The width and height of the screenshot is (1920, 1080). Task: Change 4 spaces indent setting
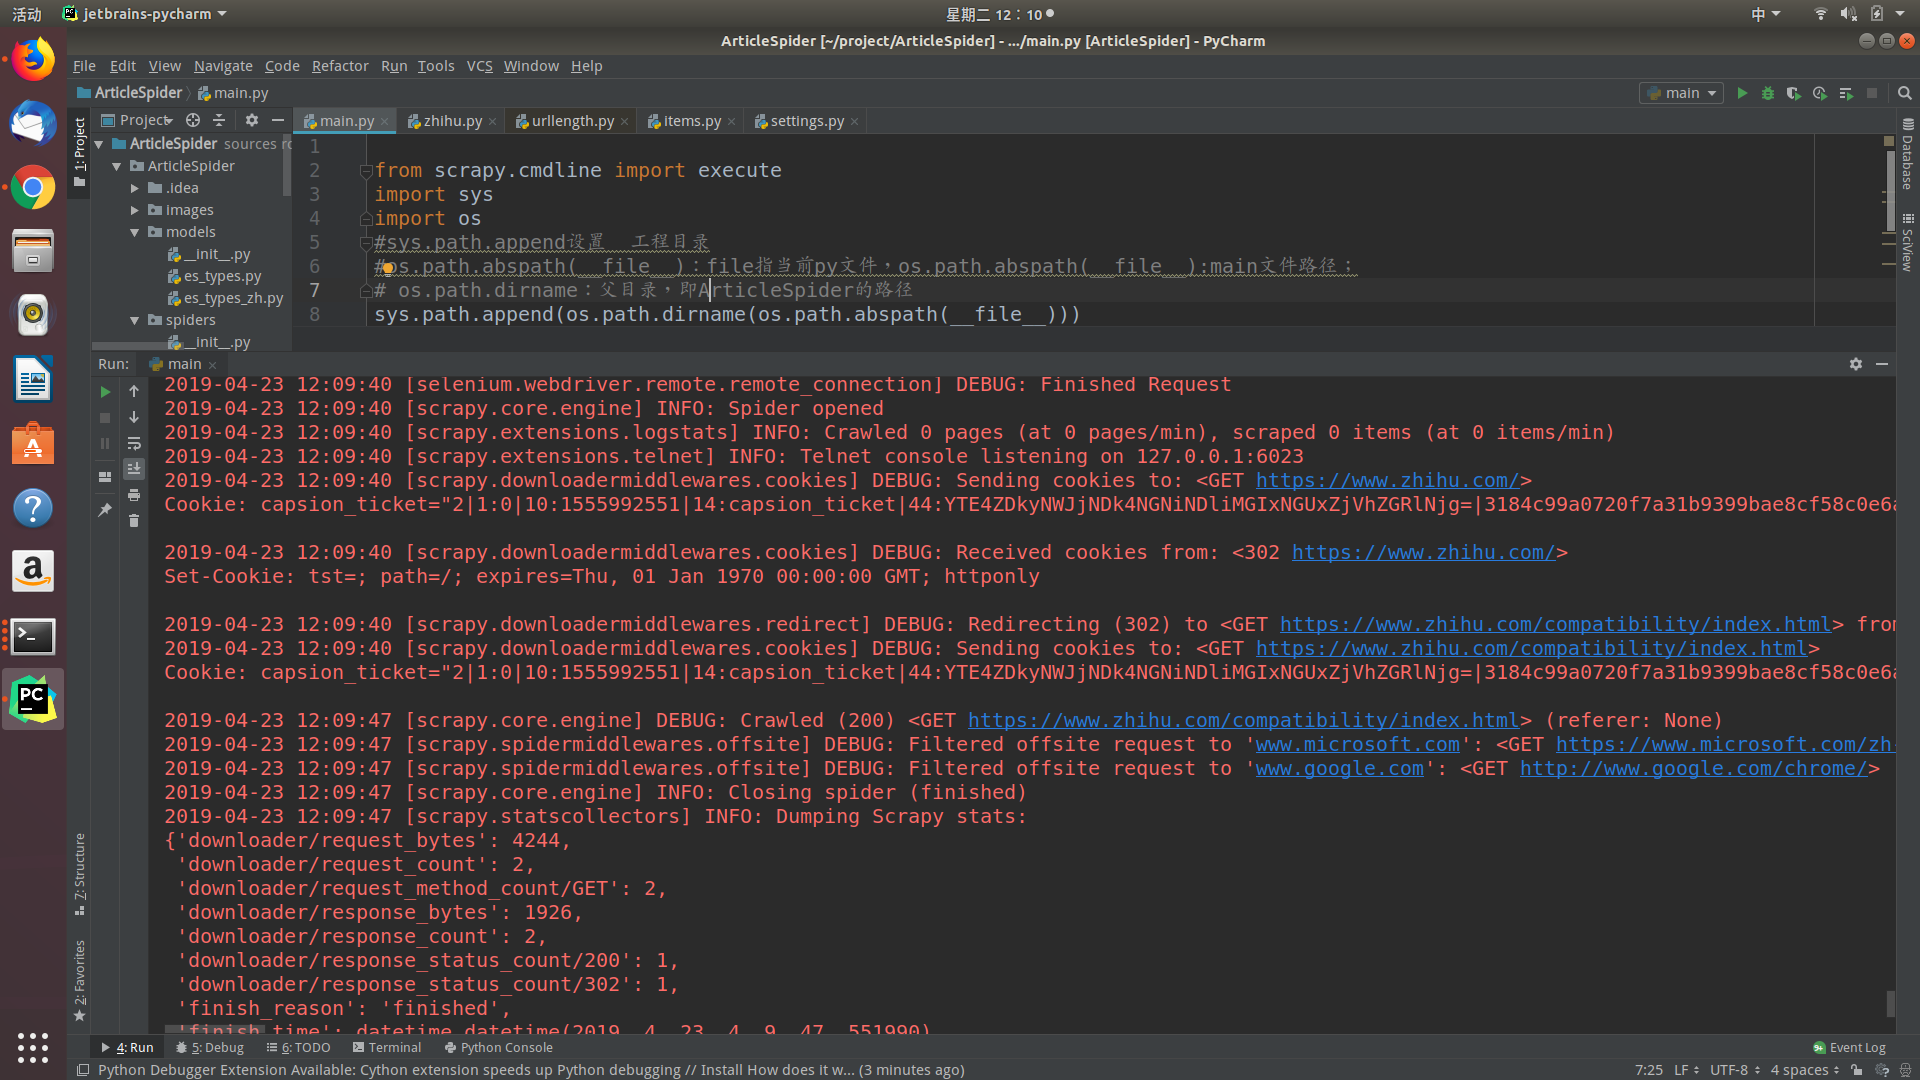(1805, 1070)
